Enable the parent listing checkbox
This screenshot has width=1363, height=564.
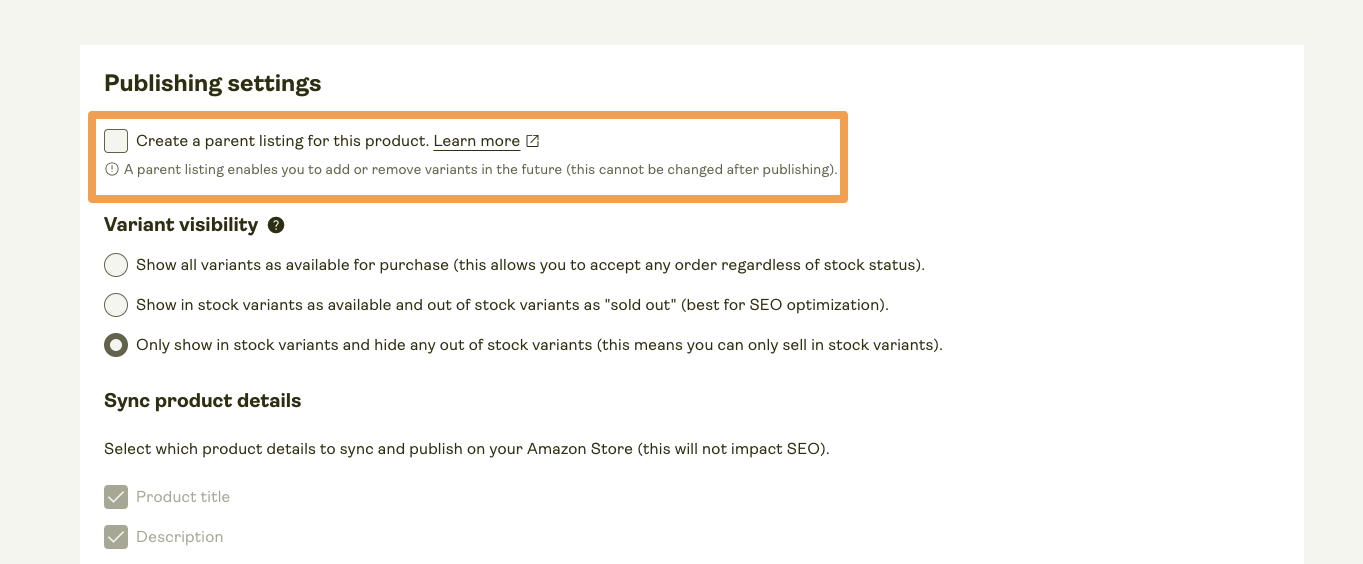click(116, 141)
